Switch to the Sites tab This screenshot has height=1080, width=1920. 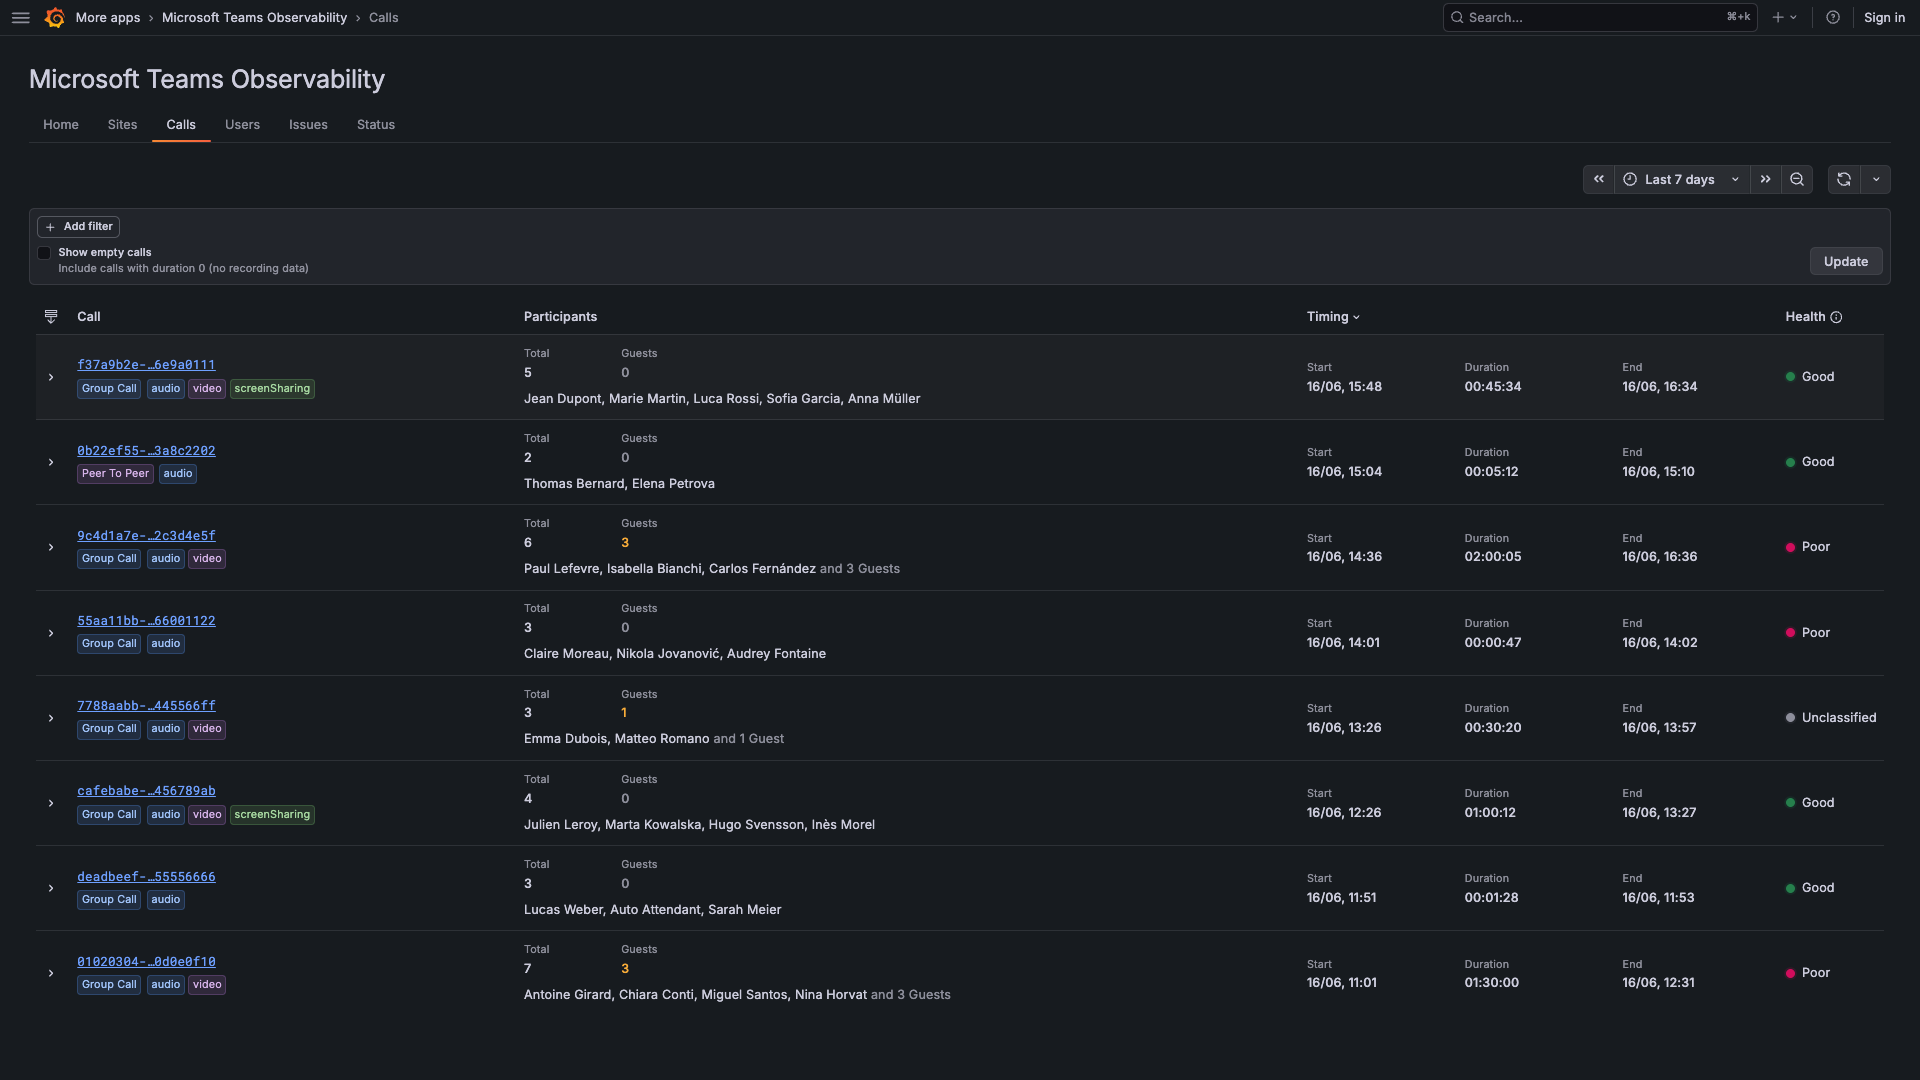[x=122, y=125]
